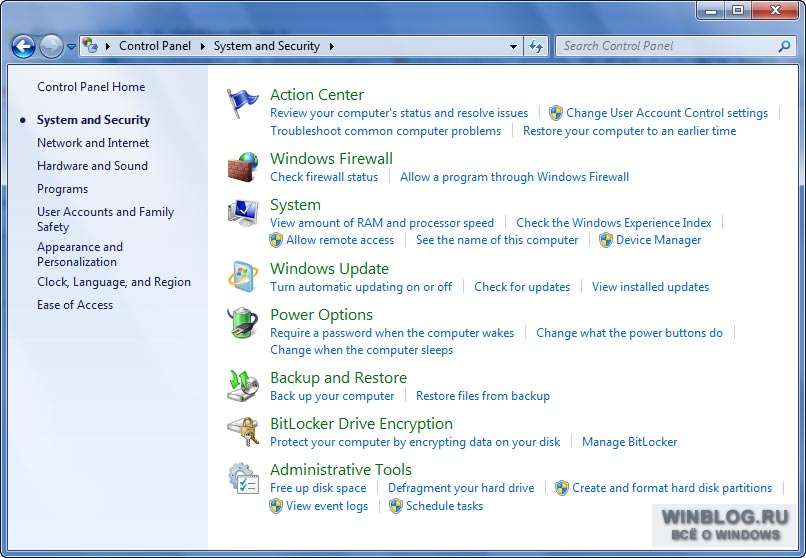Open the Power Options heading link
The image size is (806, 558).
[x=321, y=314]
